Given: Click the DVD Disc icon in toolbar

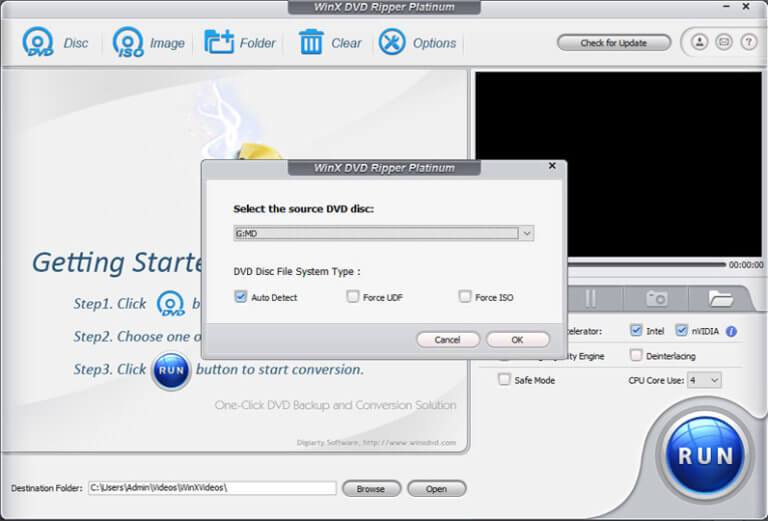Looking at the screenshot, I should 38,42.
